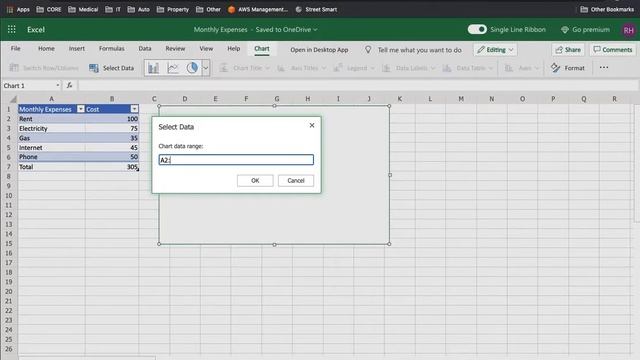Image resolution: width=640 pixels, height=360 pixels.
Task: Choose the pie chart type icon
Action: (192, 68)
